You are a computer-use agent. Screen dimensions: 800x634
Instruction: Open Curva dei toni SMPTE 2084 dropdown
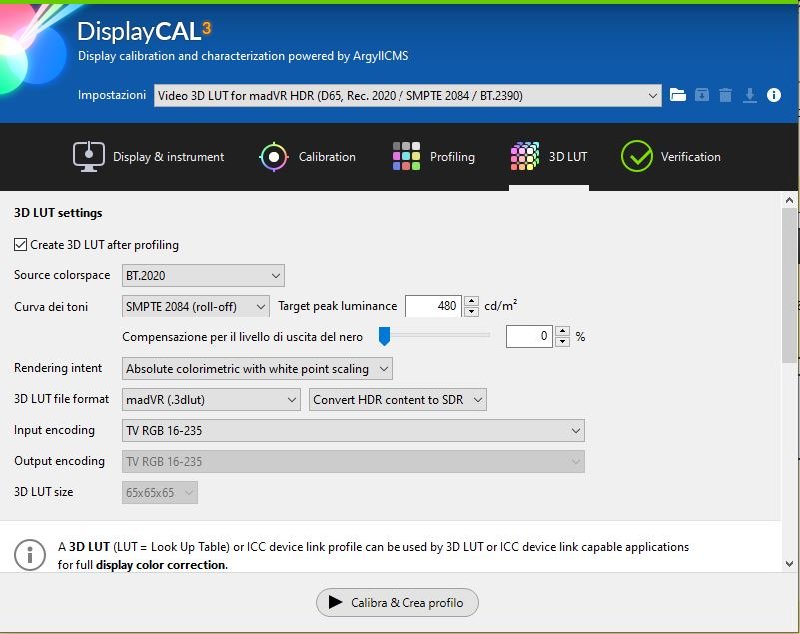click(x=196, y=307)
